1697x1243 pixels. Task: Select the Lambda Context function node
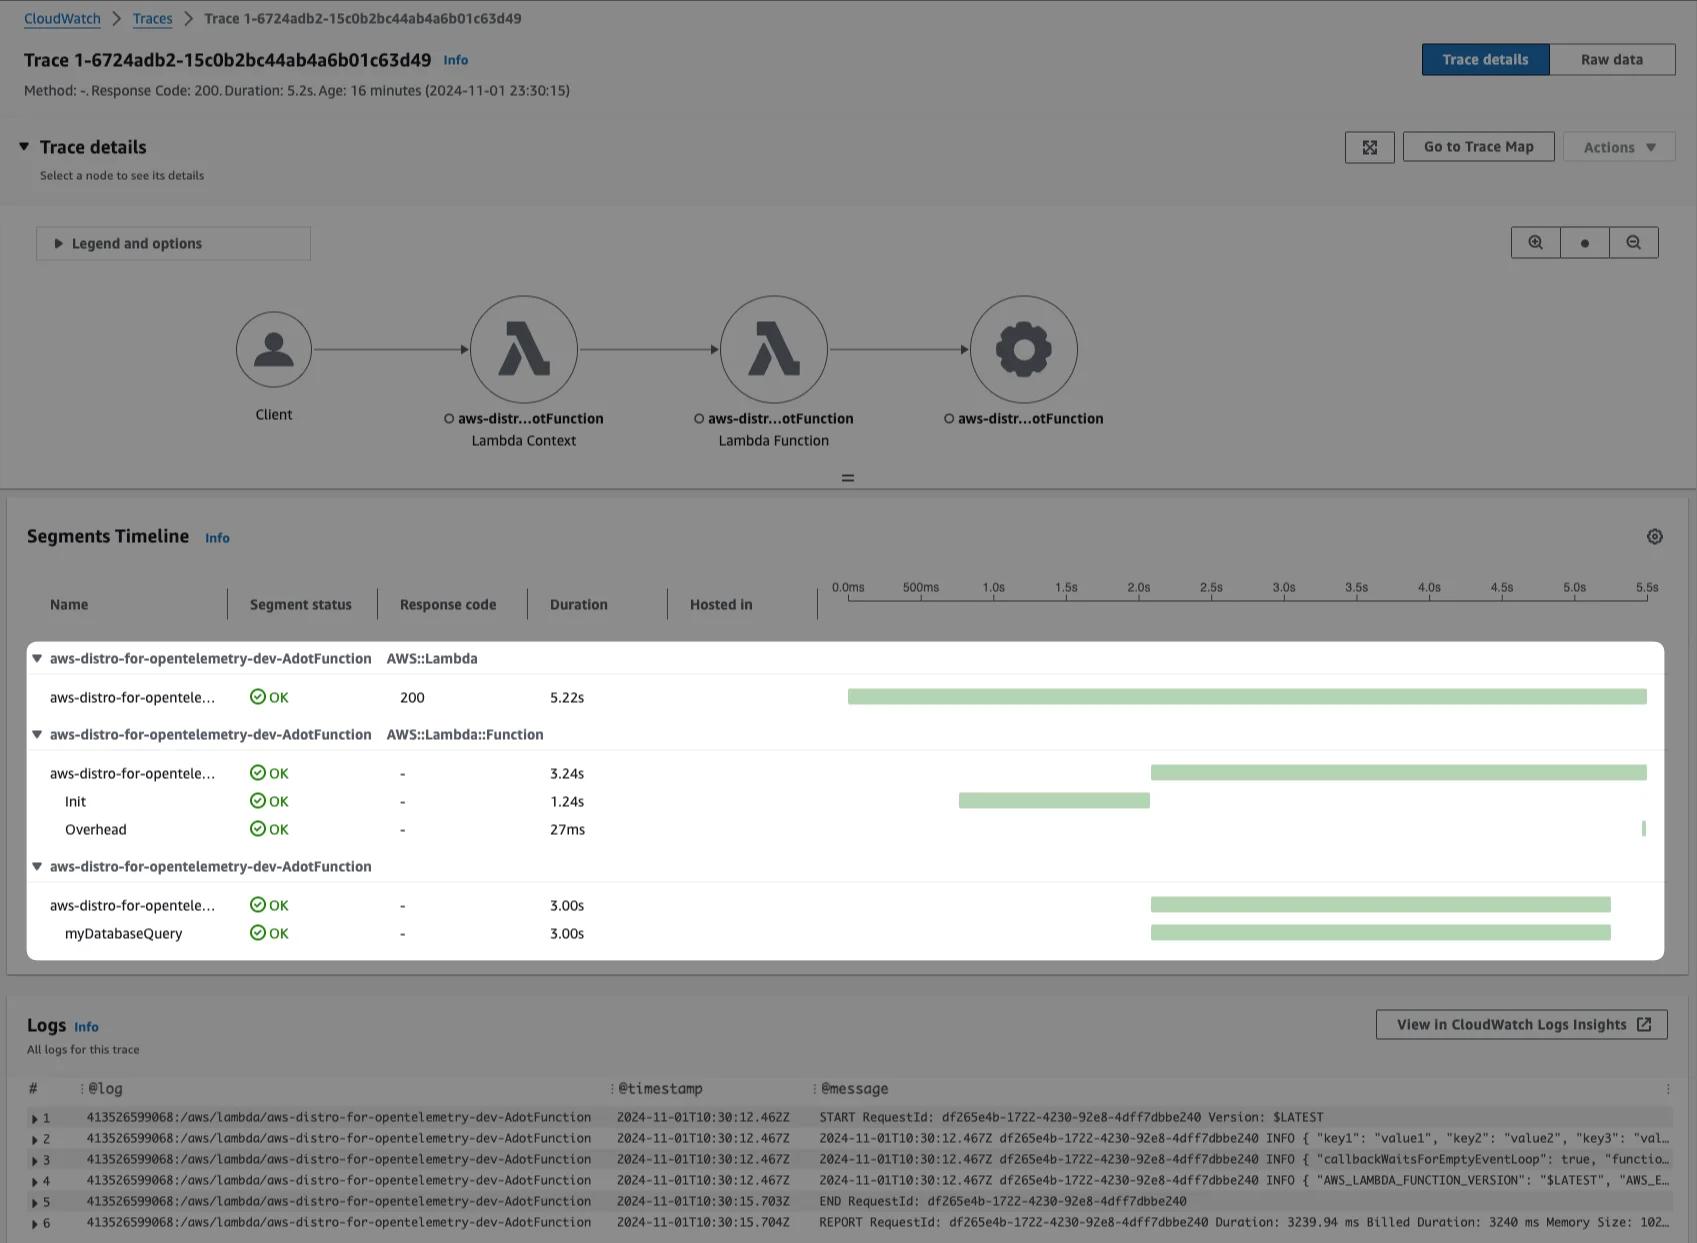(523, 349)
